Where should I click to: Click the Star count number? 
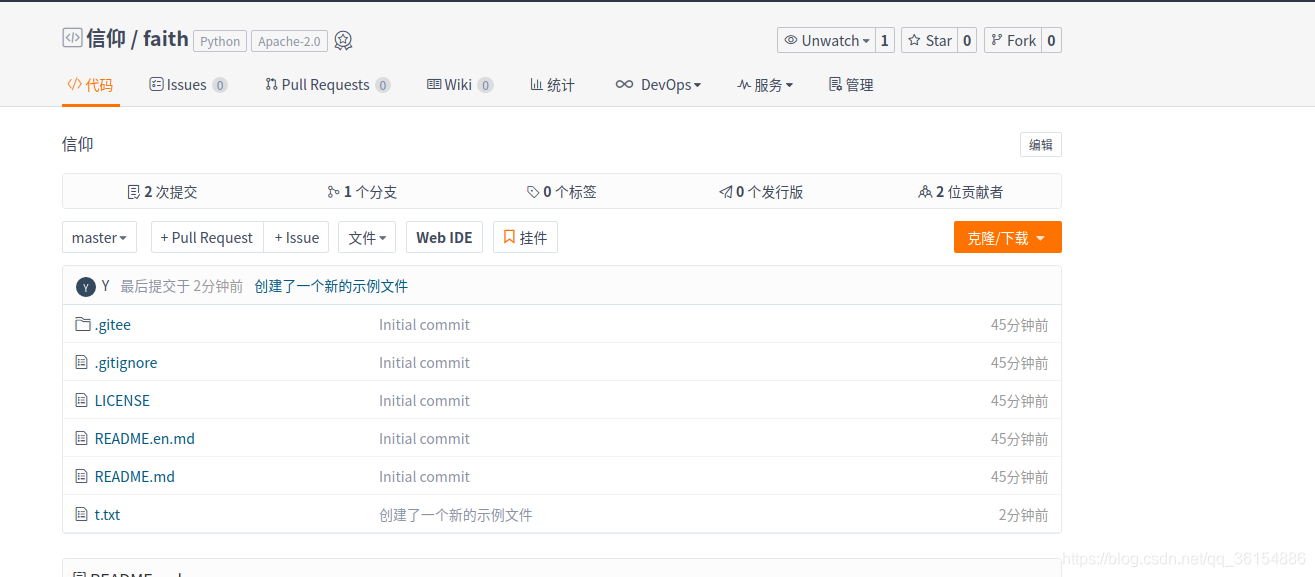click(x=967, y=40)
